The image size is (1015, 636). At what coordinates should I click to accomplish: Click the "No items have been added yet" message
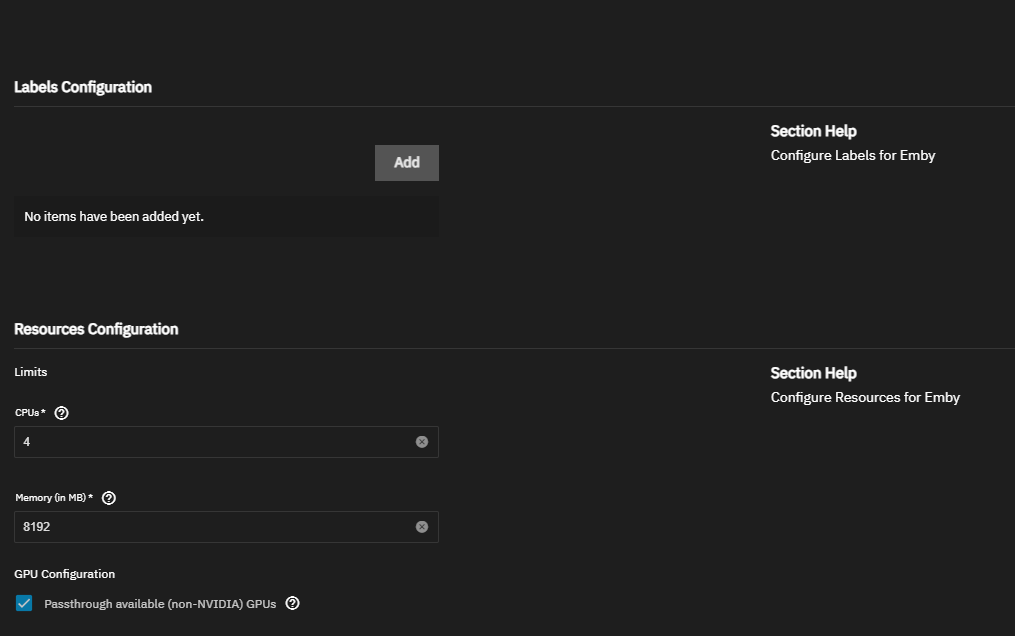[114, 216]
